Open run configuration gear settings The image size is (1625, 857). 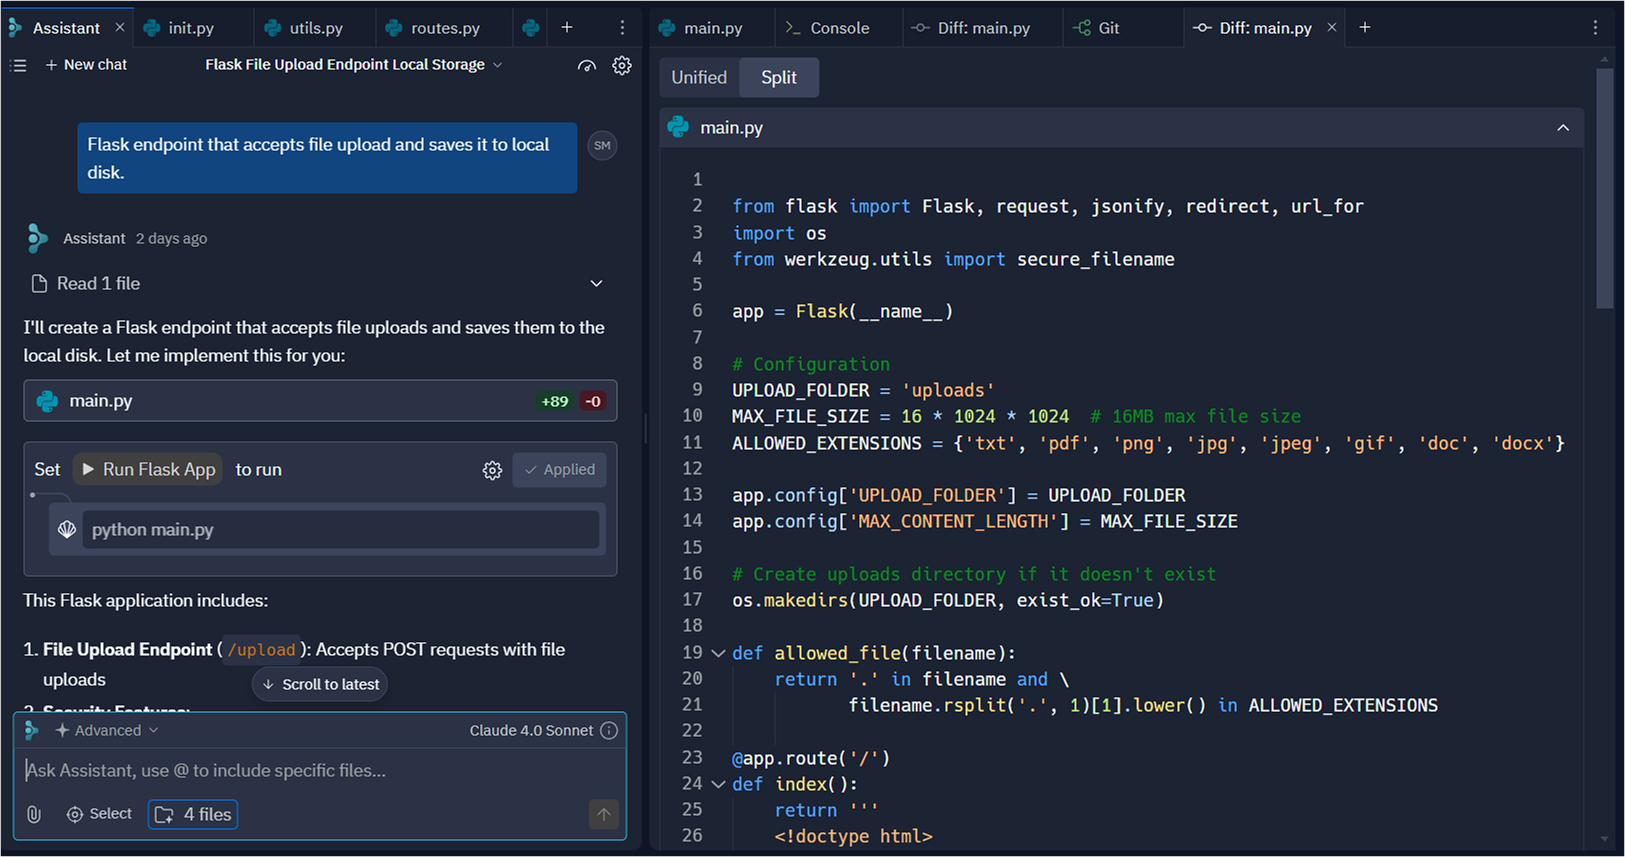(x=492, y=470)
